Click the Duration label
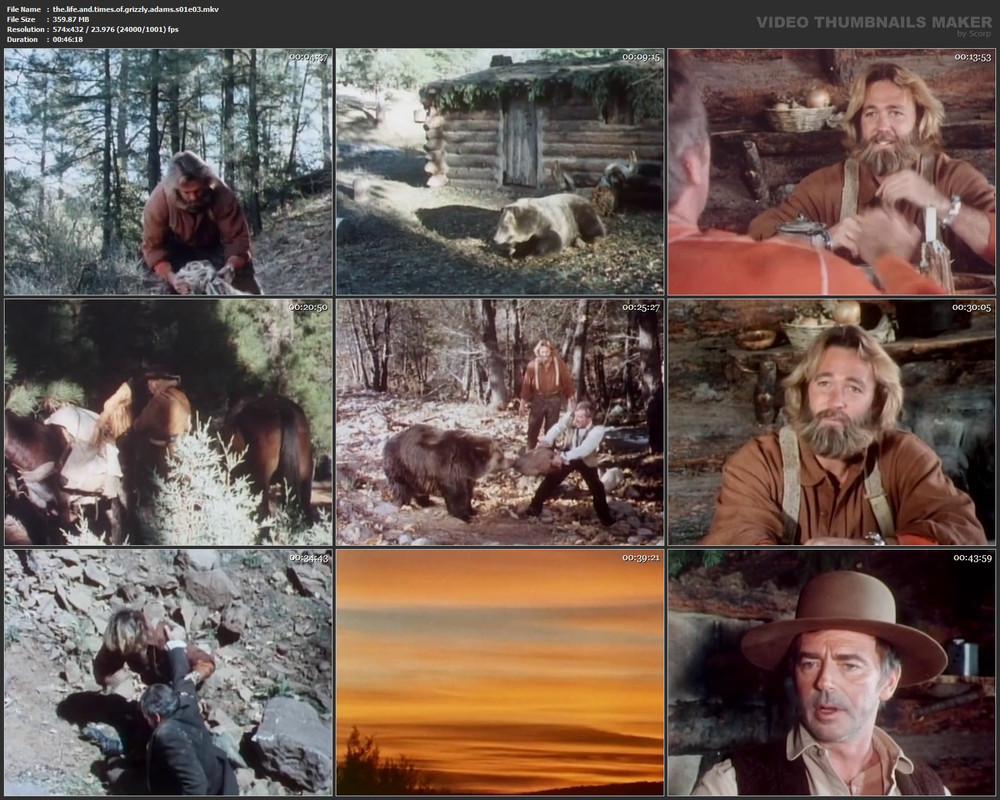 click(22, 40)
